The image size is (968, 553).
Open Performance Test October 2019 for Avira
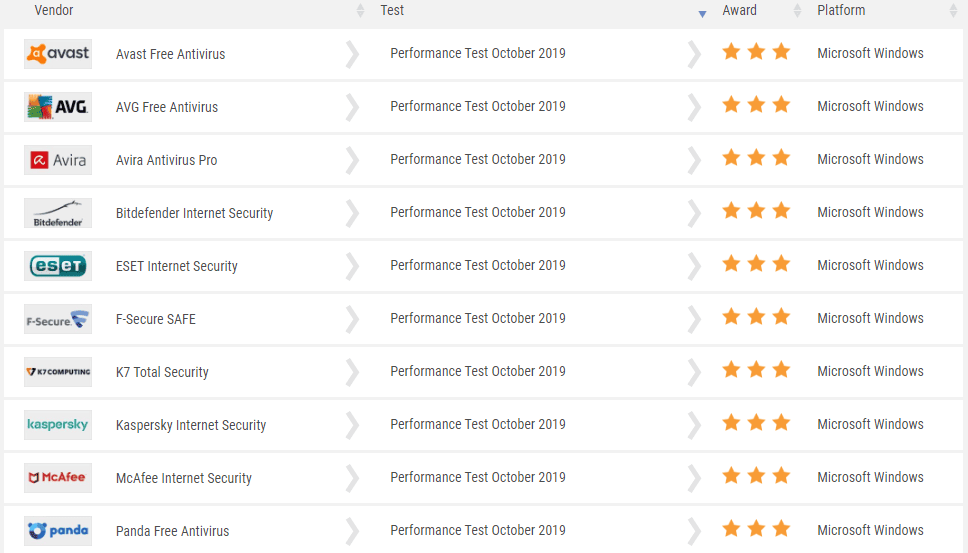tap(478, 160)
